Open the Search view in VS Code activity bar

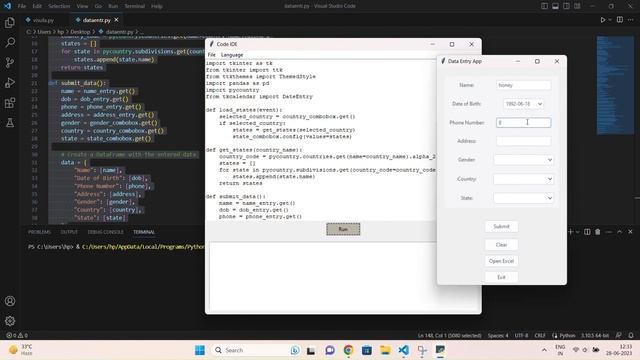pos(10,42)
